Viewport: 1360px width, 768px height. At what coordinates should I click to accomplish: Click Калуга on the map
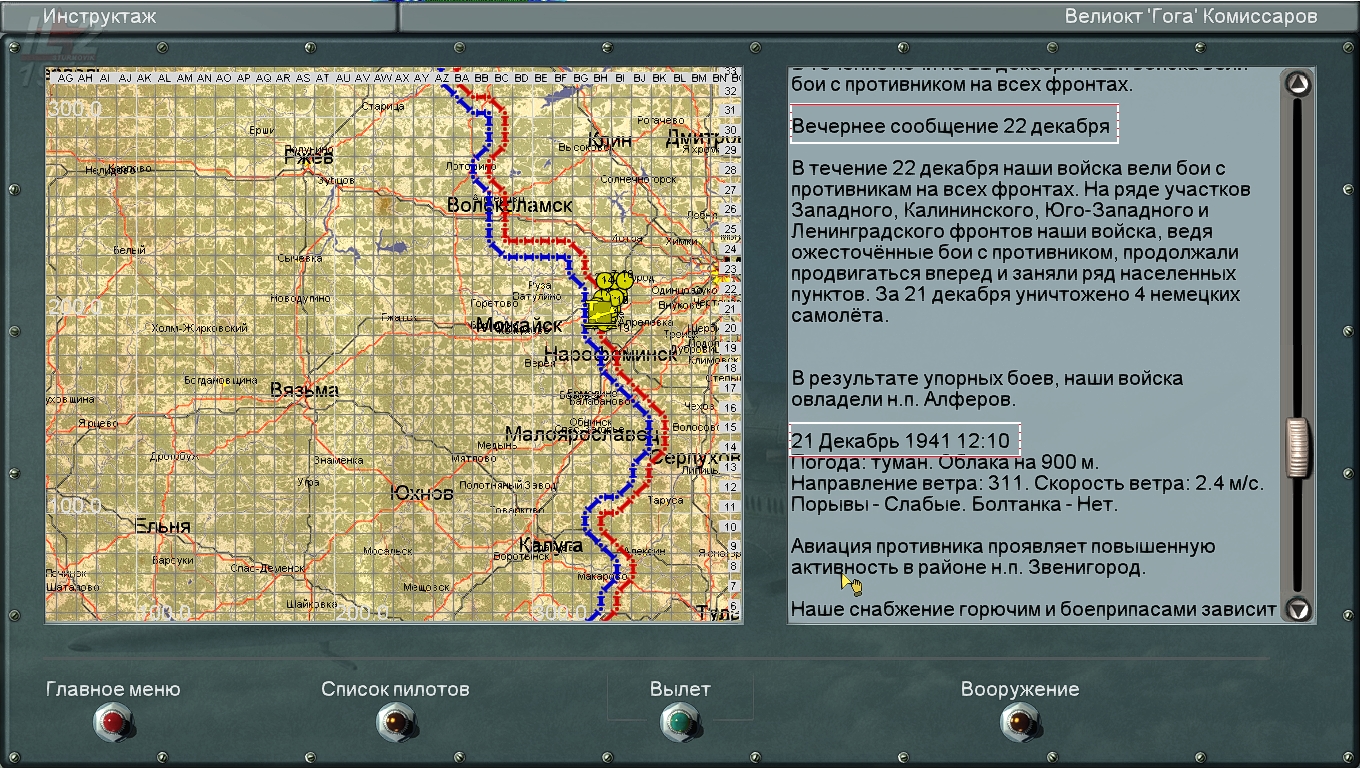click(550, 545)
